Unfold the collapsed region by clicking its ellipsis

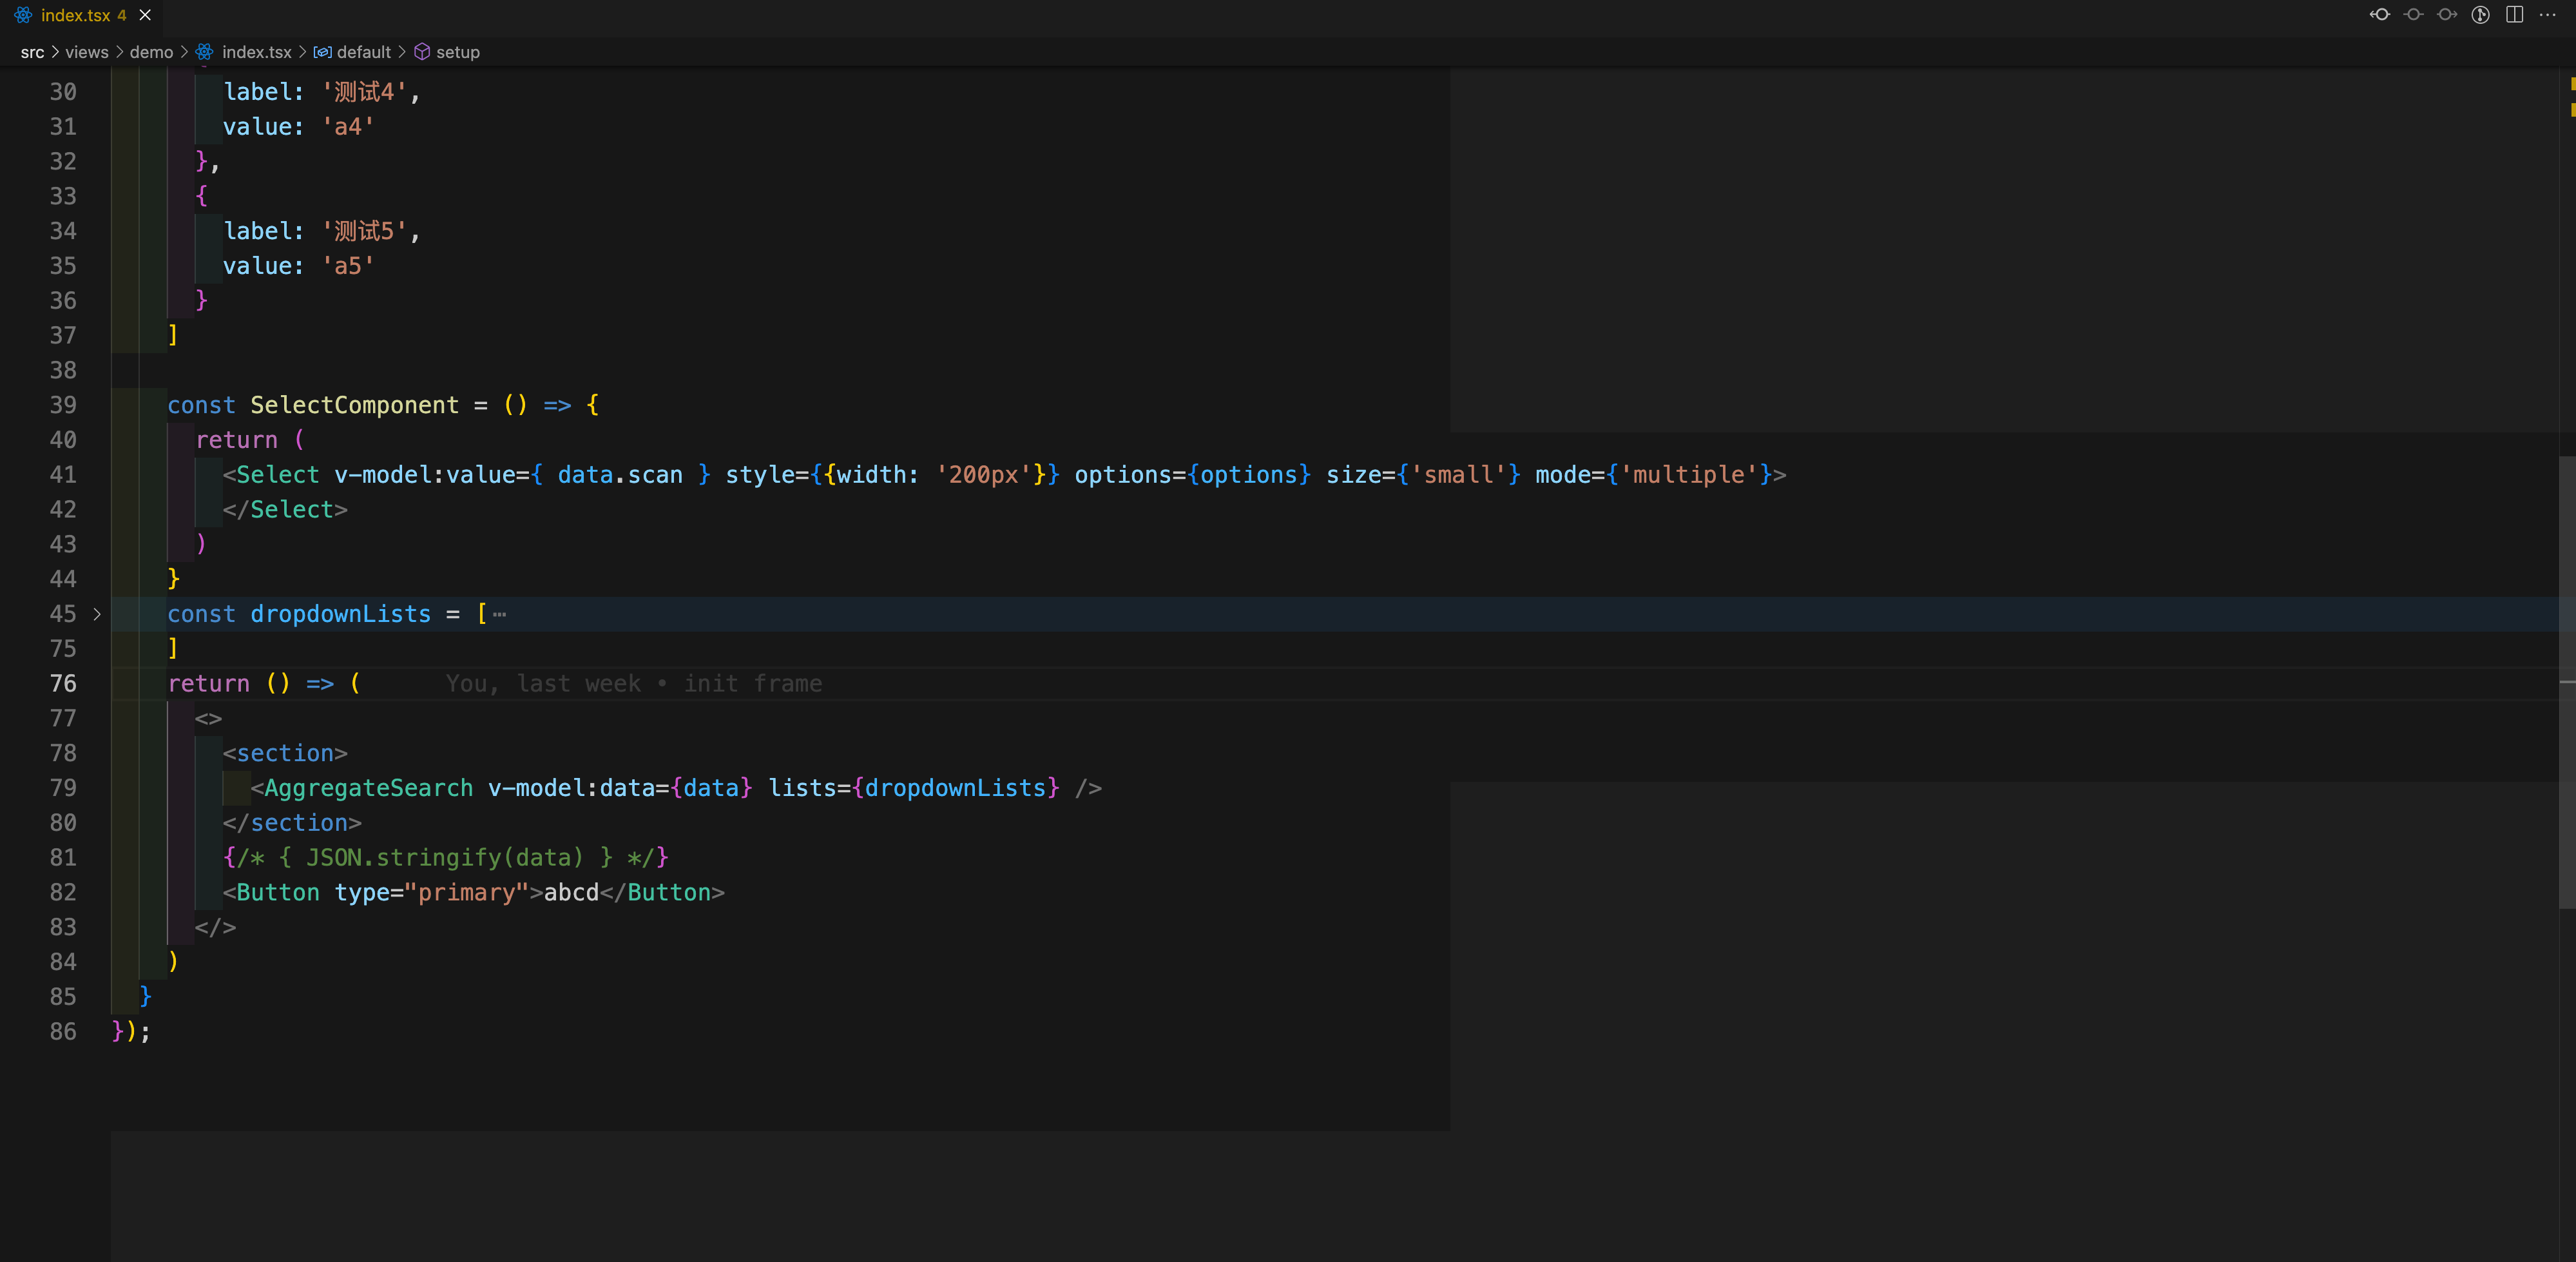coord(499,616)
